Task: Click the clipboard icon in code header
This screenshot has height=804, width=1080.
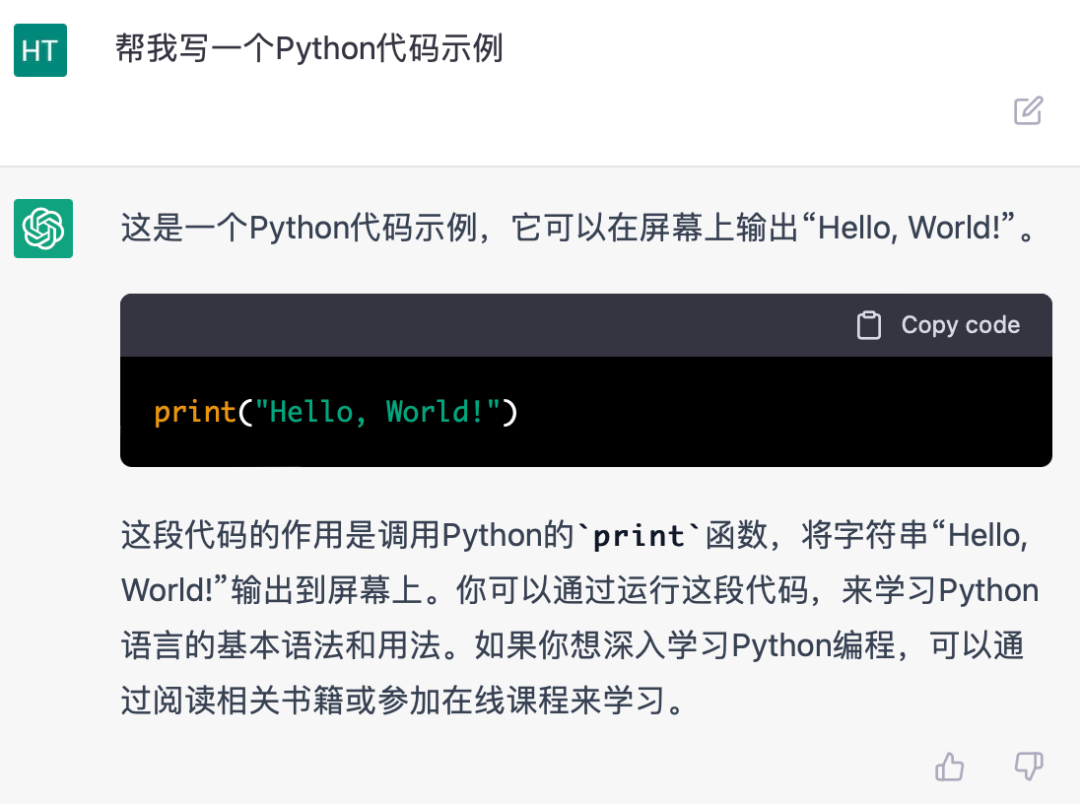Action: pyautogui.click(x=869, y=326)
